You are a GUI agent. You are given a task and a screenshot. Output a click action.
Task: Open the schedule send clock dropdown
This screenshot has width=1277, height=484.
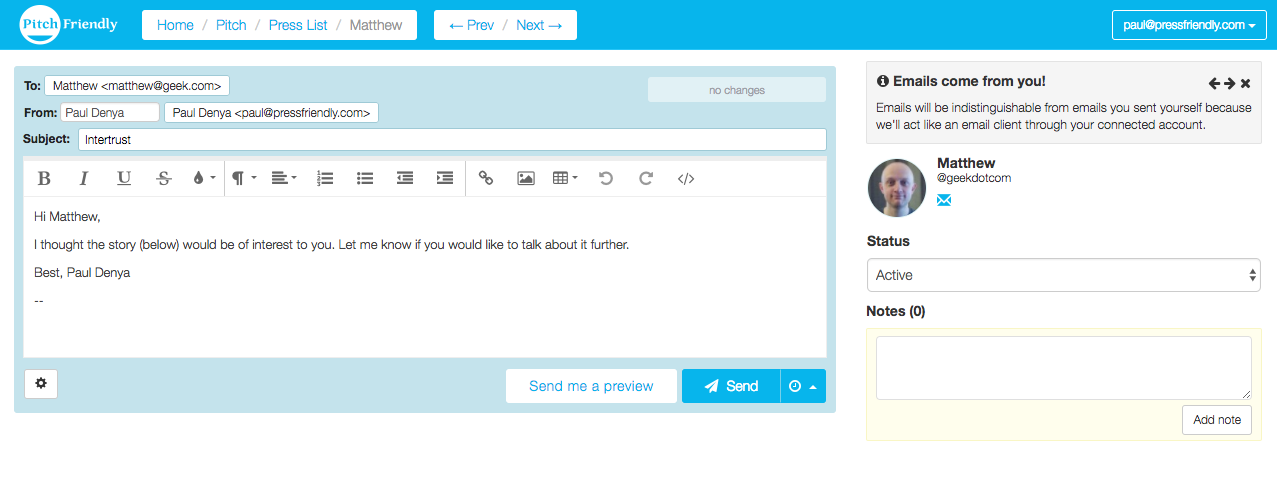(x=803, y=386)
